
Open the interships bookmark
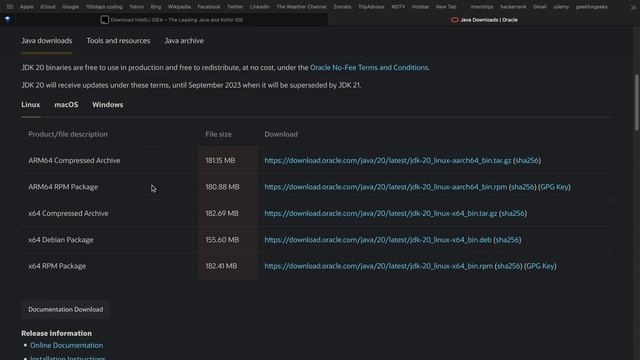coord(482,7)
